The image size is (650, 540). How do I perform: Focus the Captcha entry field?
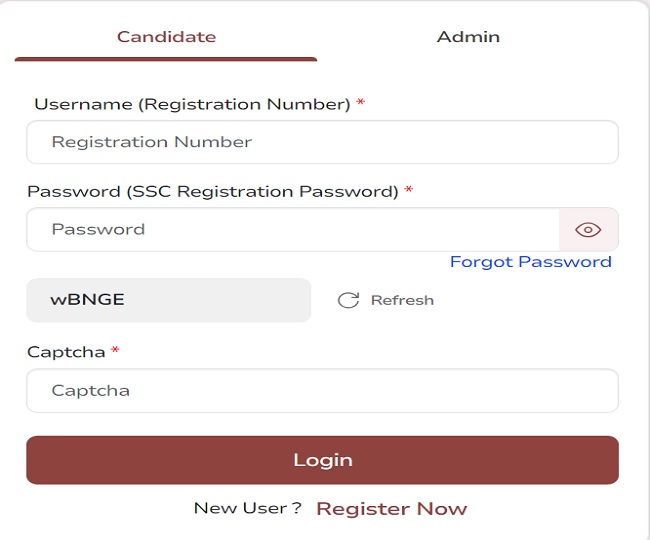[322, 391]
